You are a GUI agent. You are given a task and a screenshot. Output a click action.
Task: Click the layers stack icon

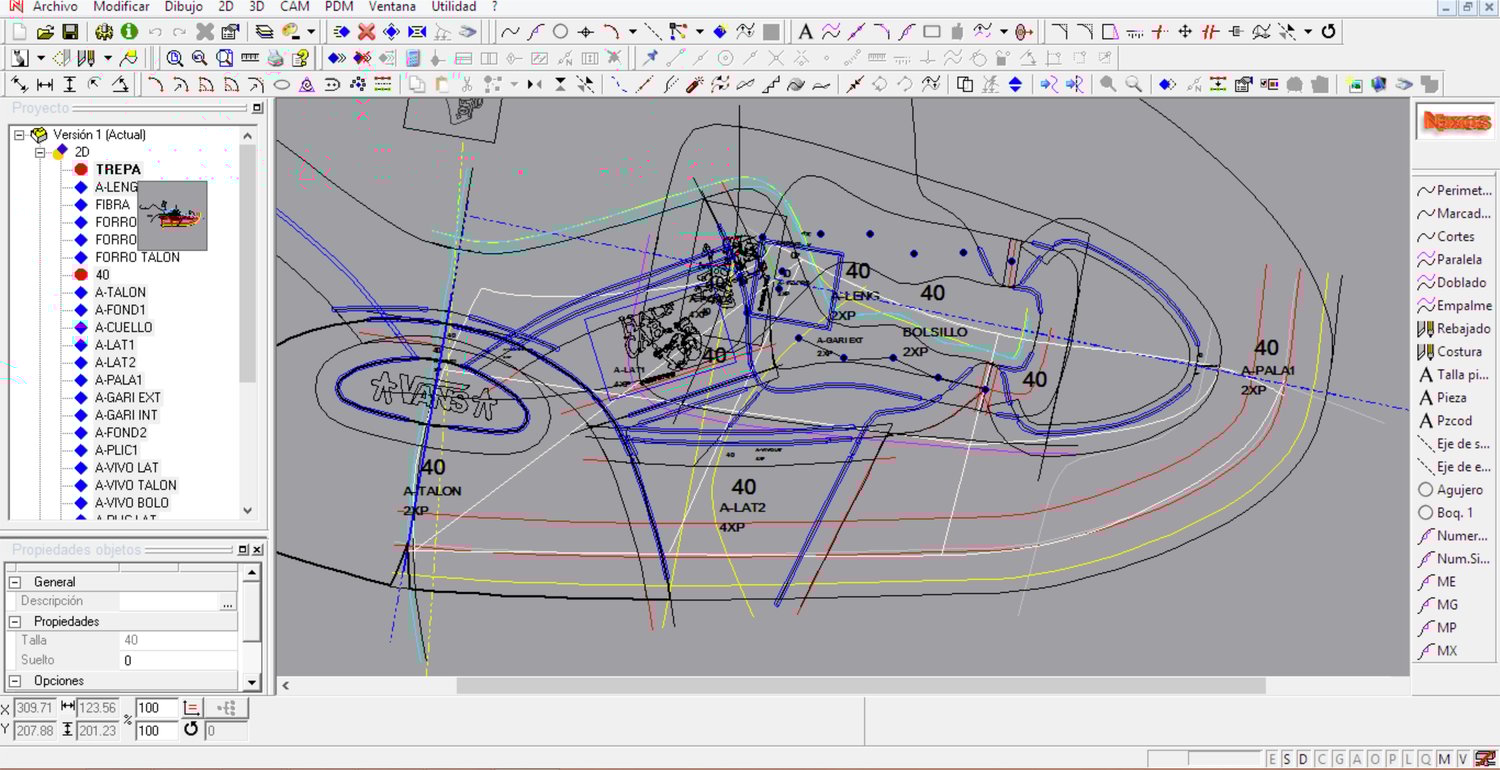tap(265, 32)
